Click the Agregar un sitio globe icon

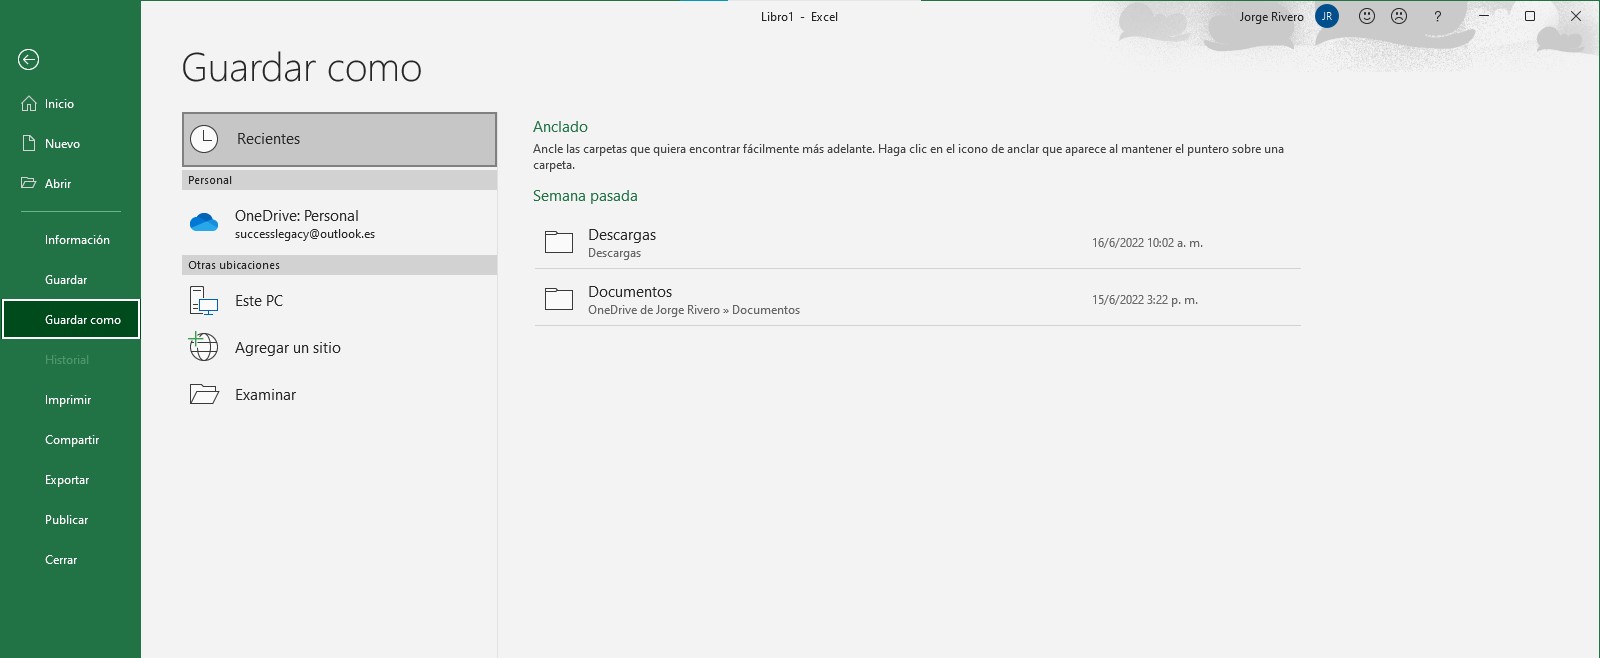click(x=204, y=347)
